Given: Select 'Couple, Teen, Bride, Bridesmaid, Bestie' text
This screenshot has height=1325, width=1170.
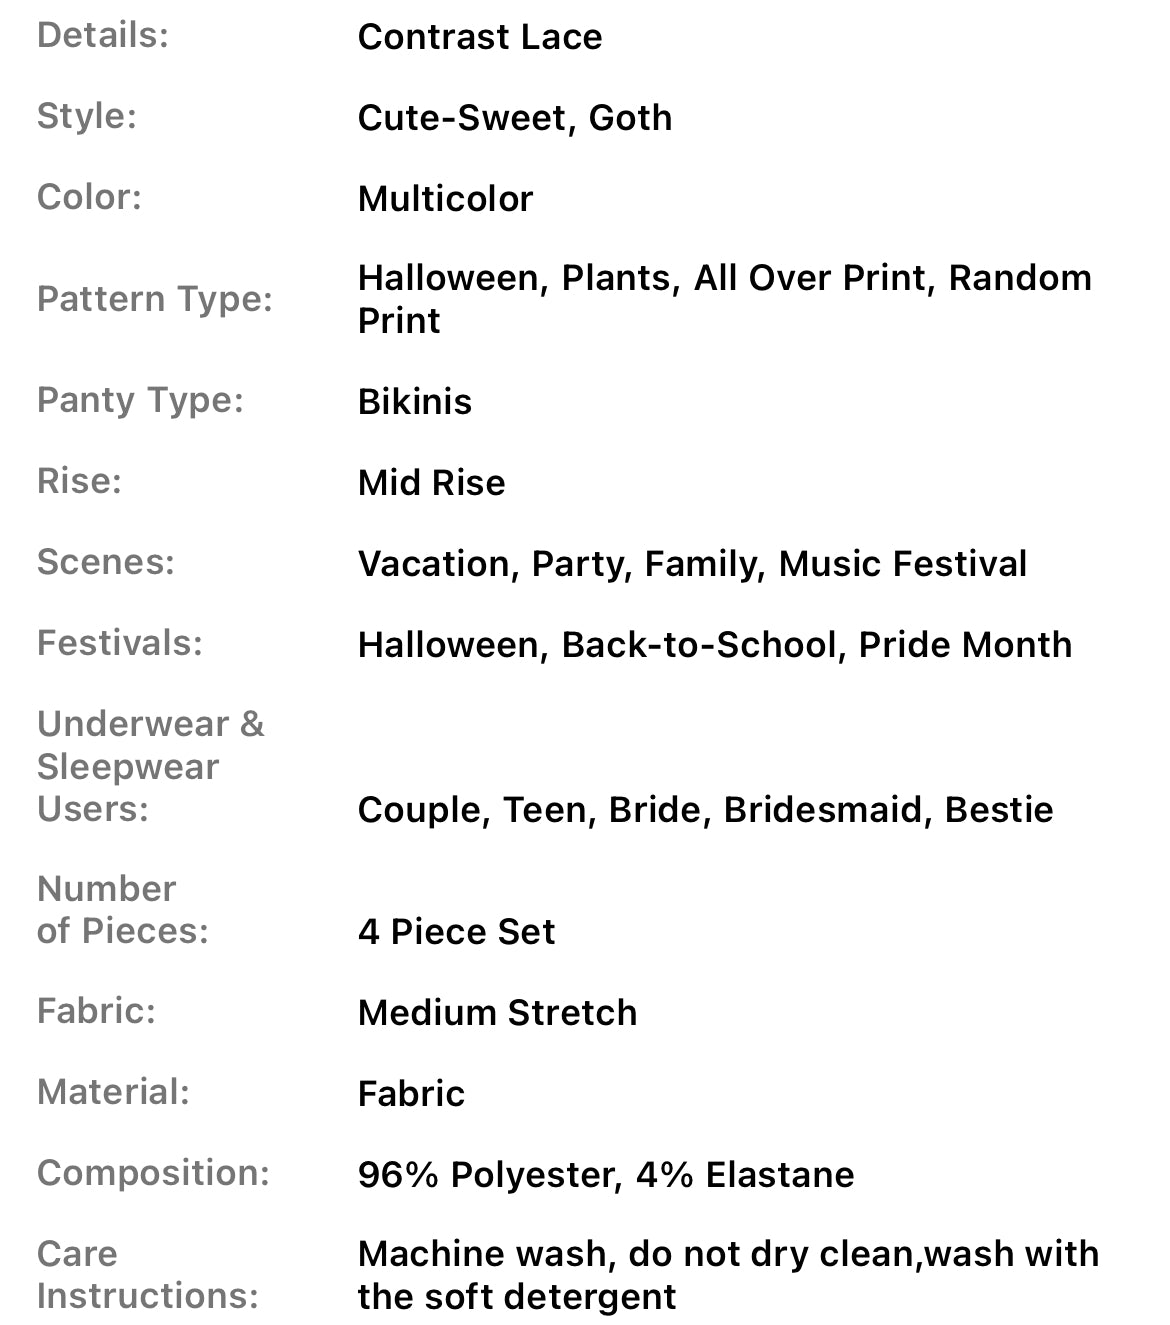Looking at the screenshot, I should 705,810.
